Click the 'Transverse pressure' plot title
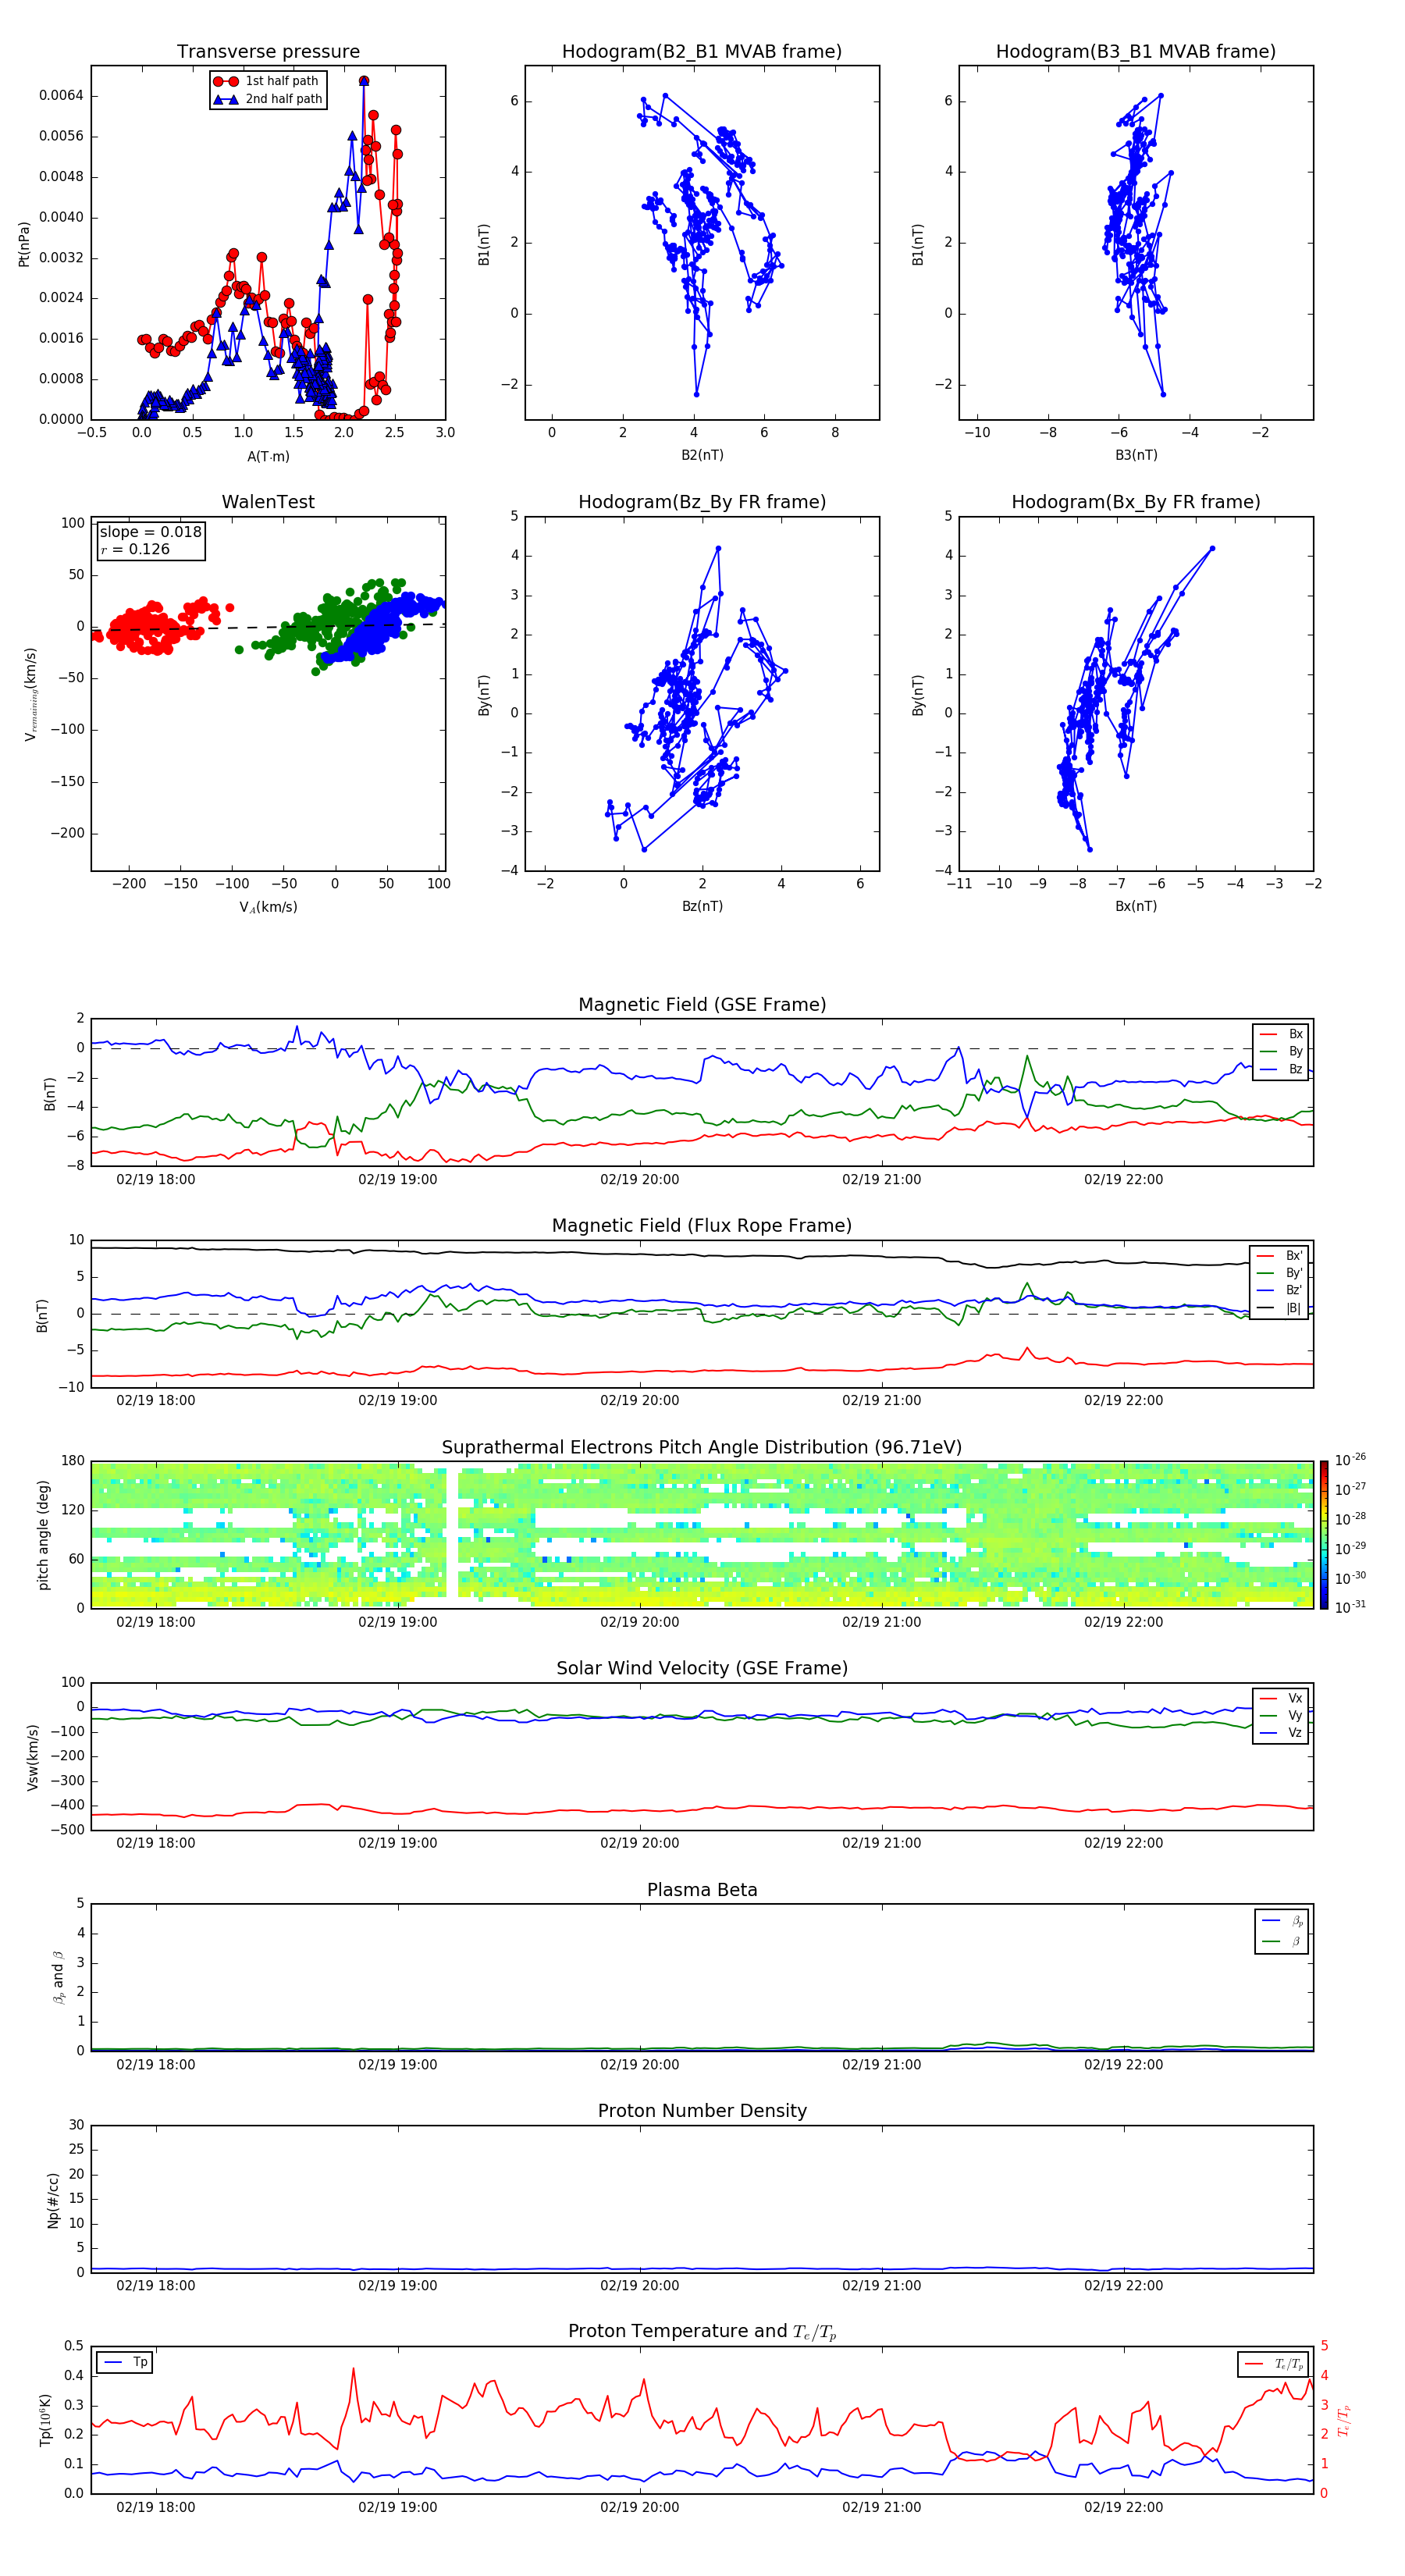 point(268,52)
